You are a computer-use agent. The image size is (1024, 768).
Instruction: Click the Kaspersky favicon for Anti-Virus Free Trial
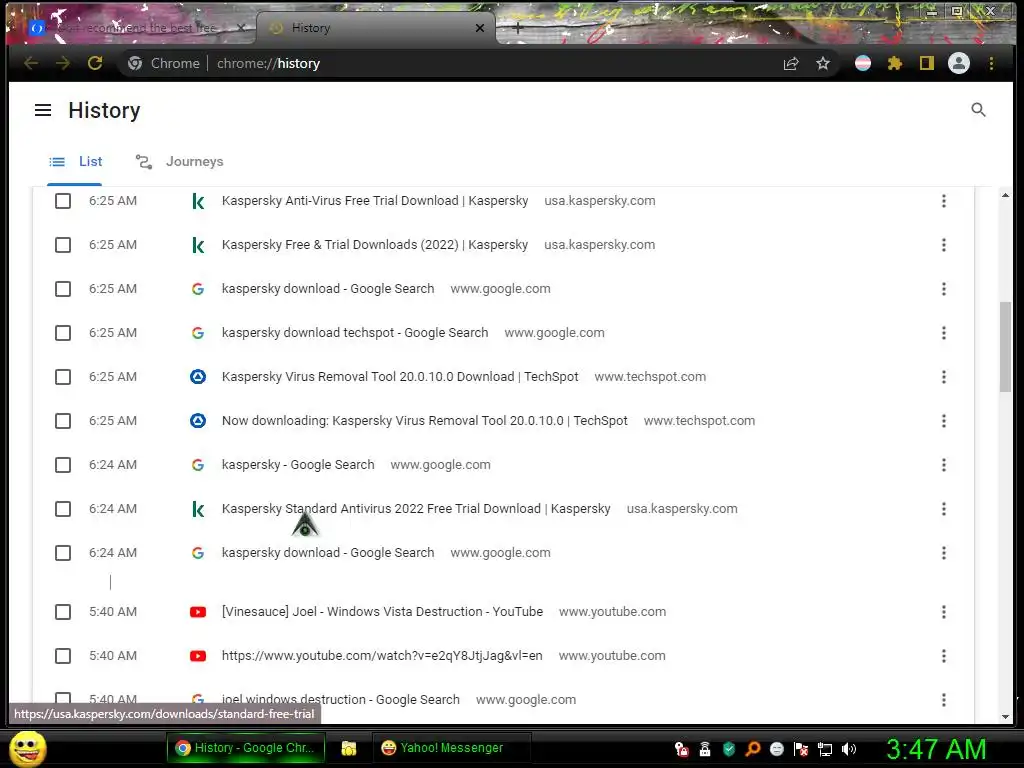pos(198,201)
